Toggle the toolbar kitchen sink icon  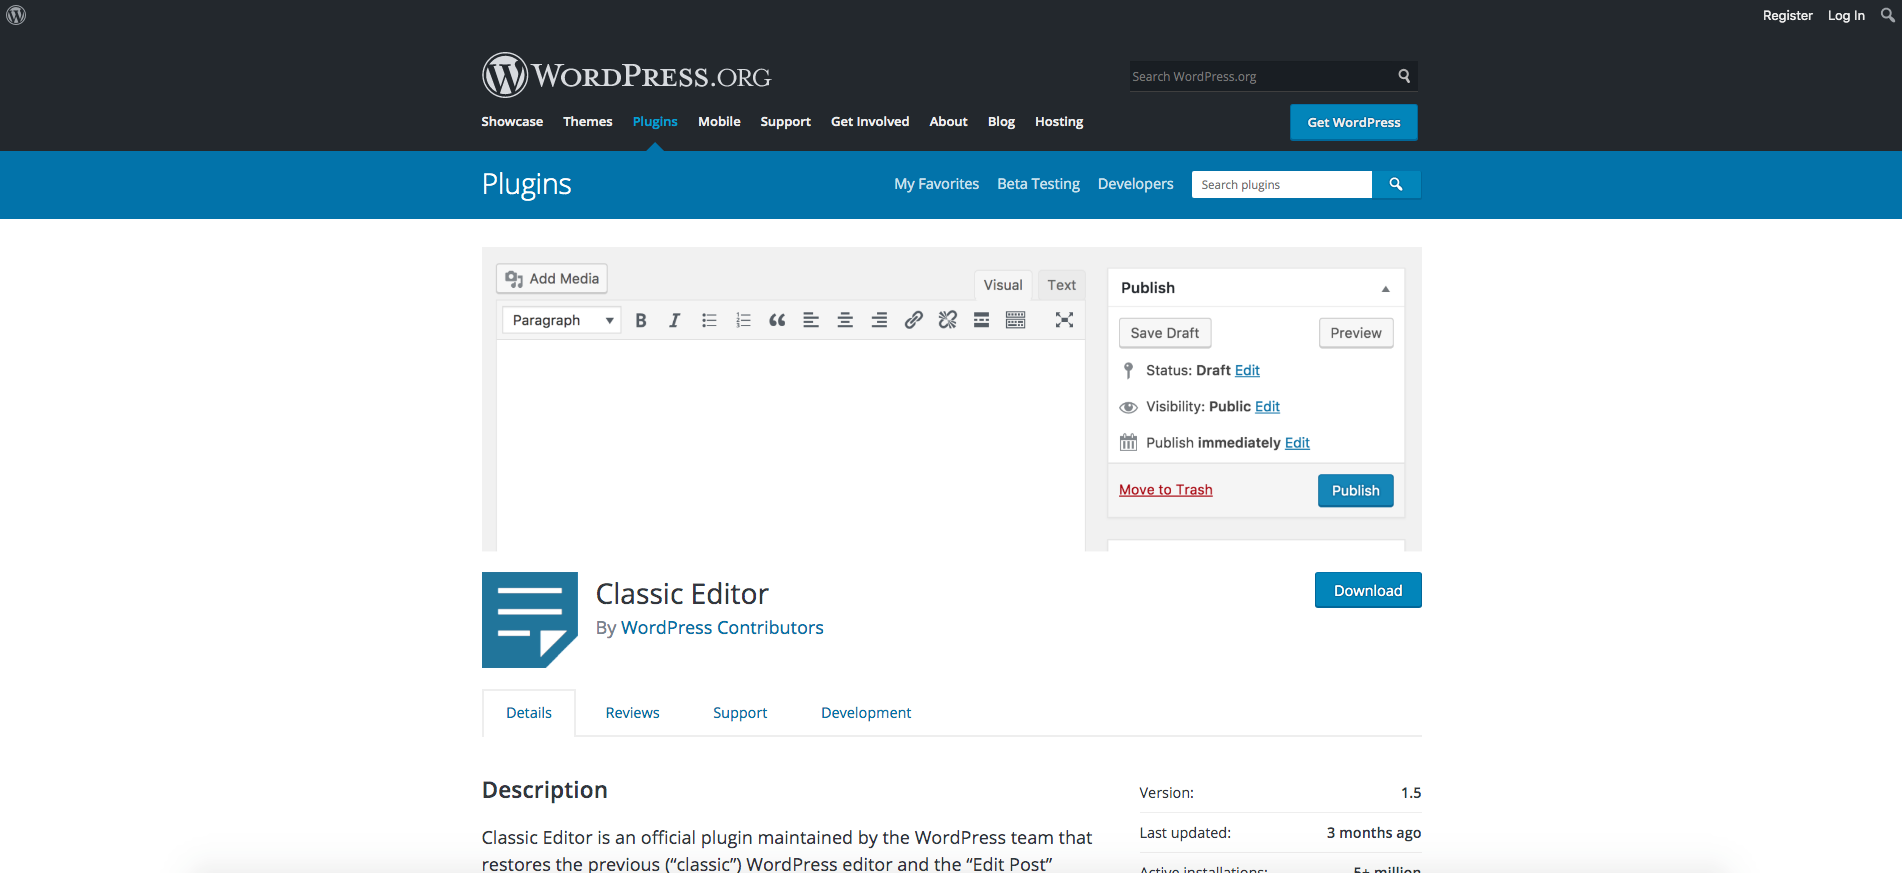click(1015, 320)
